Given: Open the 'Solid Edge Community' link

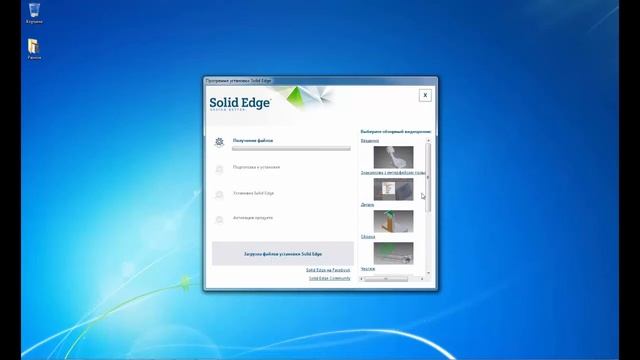Looking at the screenshot, I should [x=330, y=278].
